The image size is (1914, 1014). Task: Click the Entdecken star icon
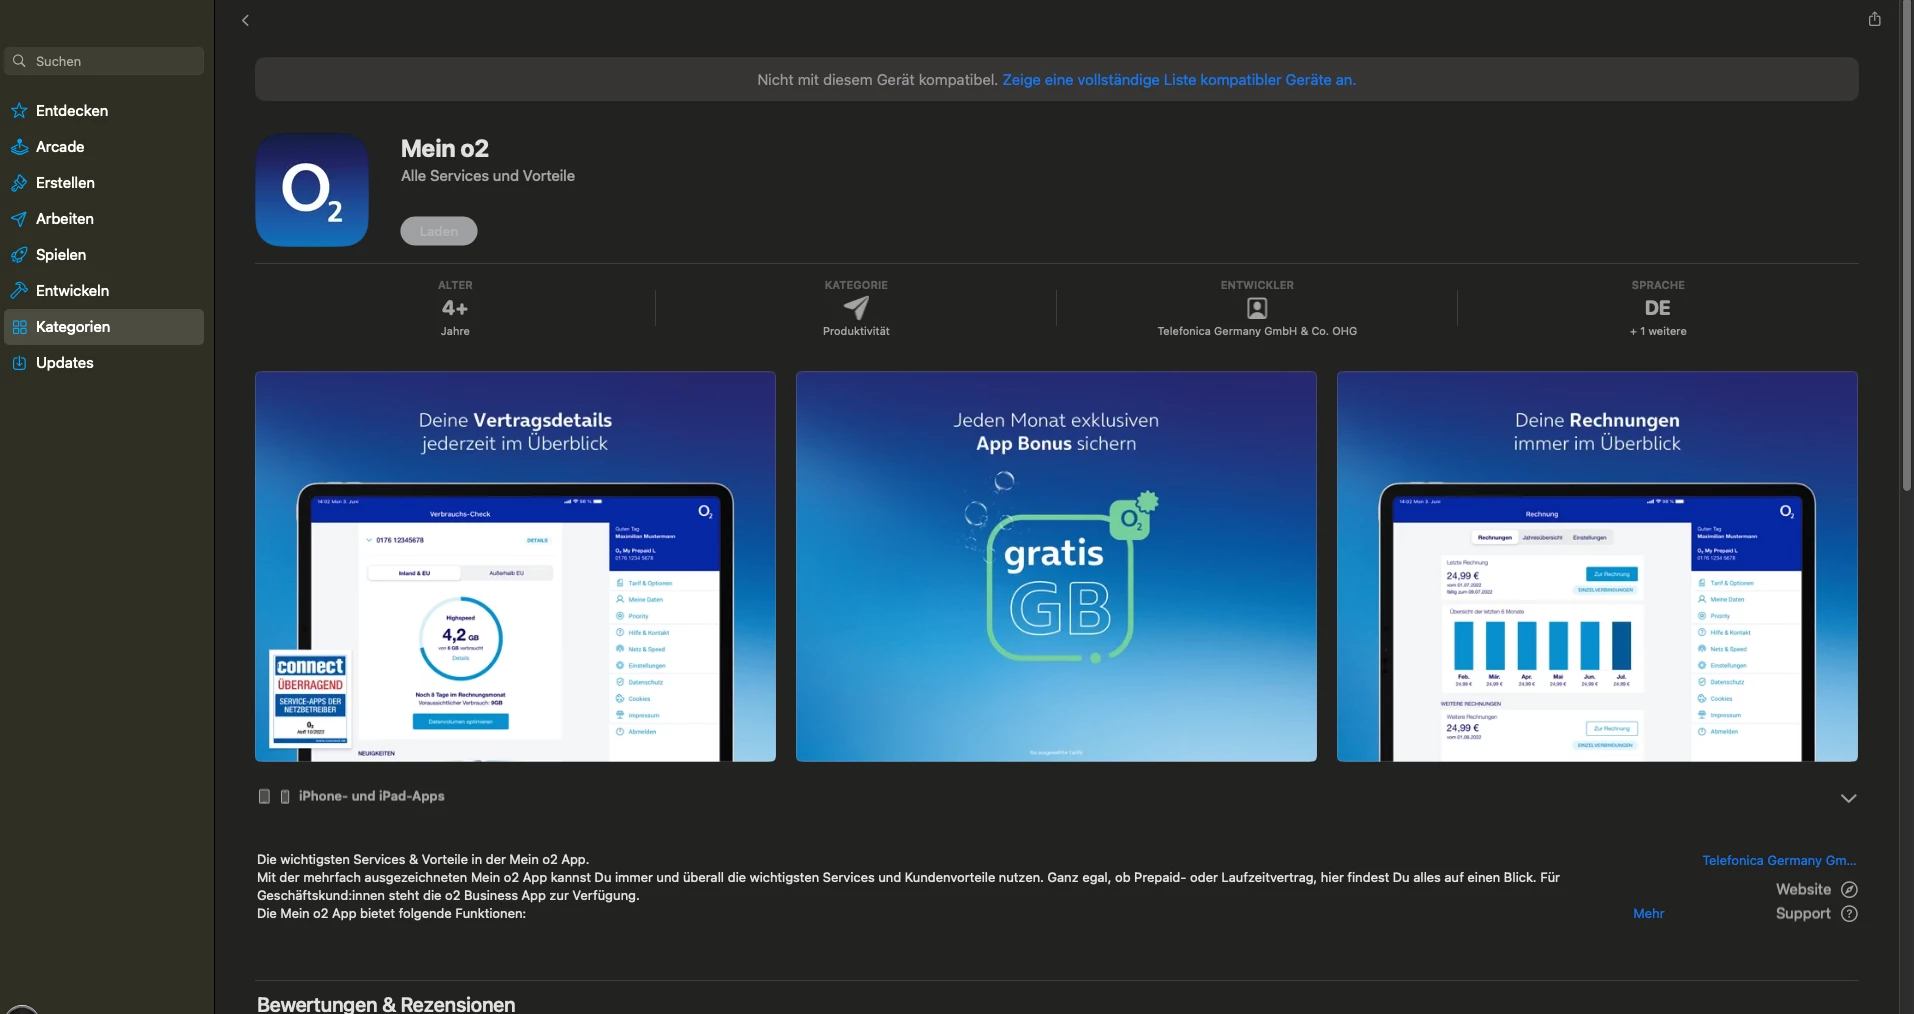[19, 111]
